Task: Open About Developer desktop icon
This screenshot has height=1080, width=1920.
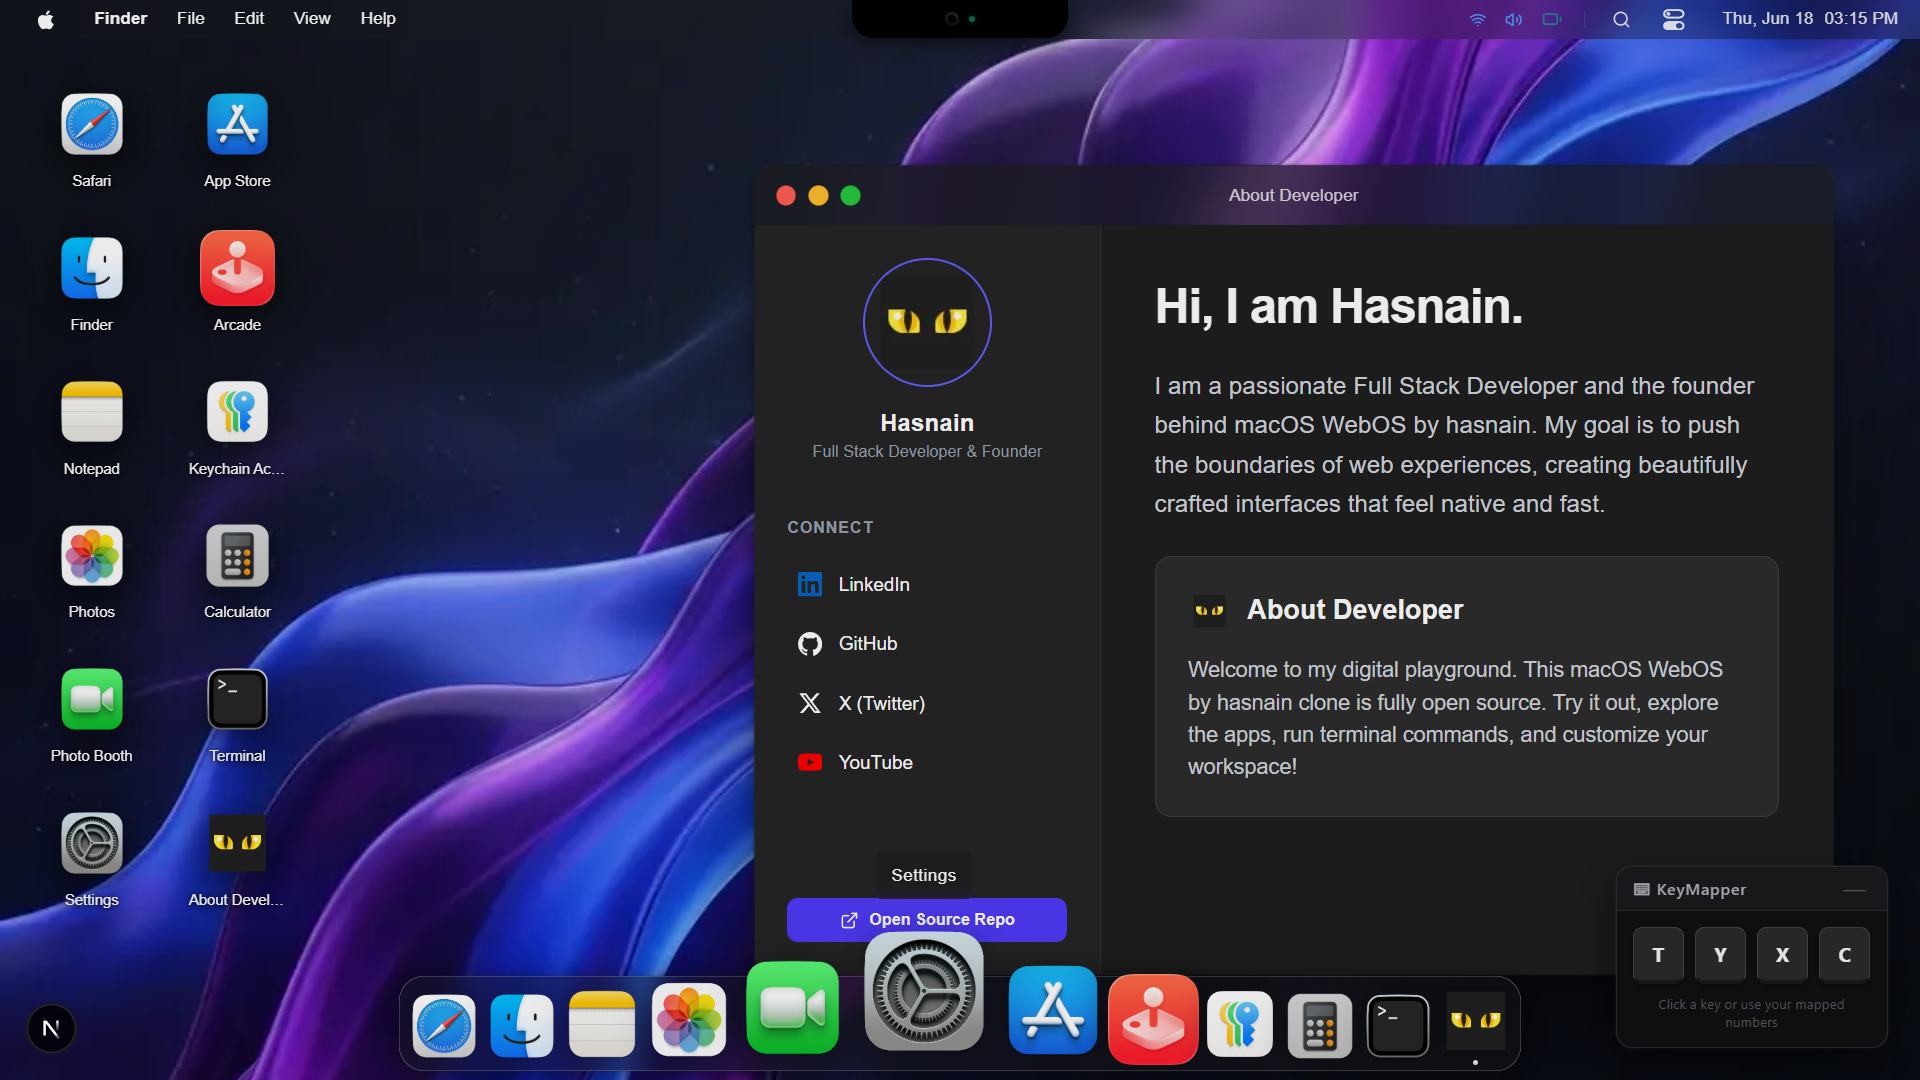Action: click(237, 843)
